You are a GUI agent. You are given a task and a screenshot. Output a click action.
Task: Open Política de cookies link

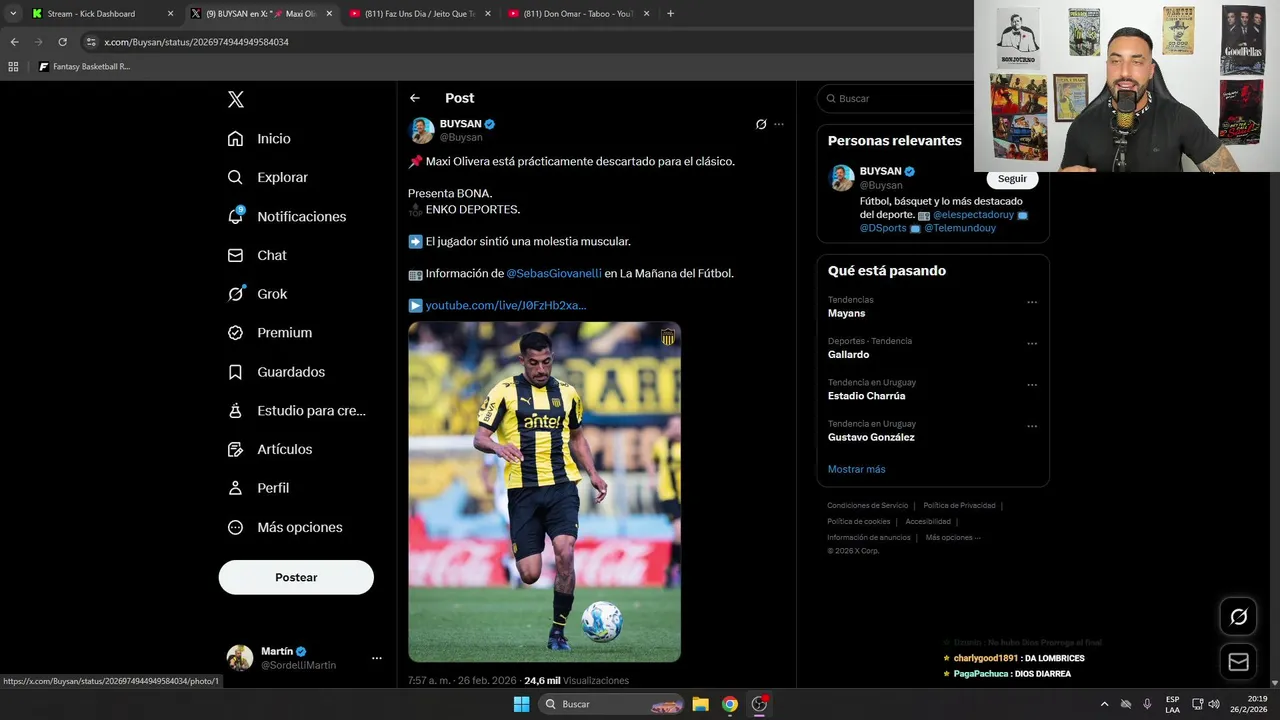click(x=858, y=522)
